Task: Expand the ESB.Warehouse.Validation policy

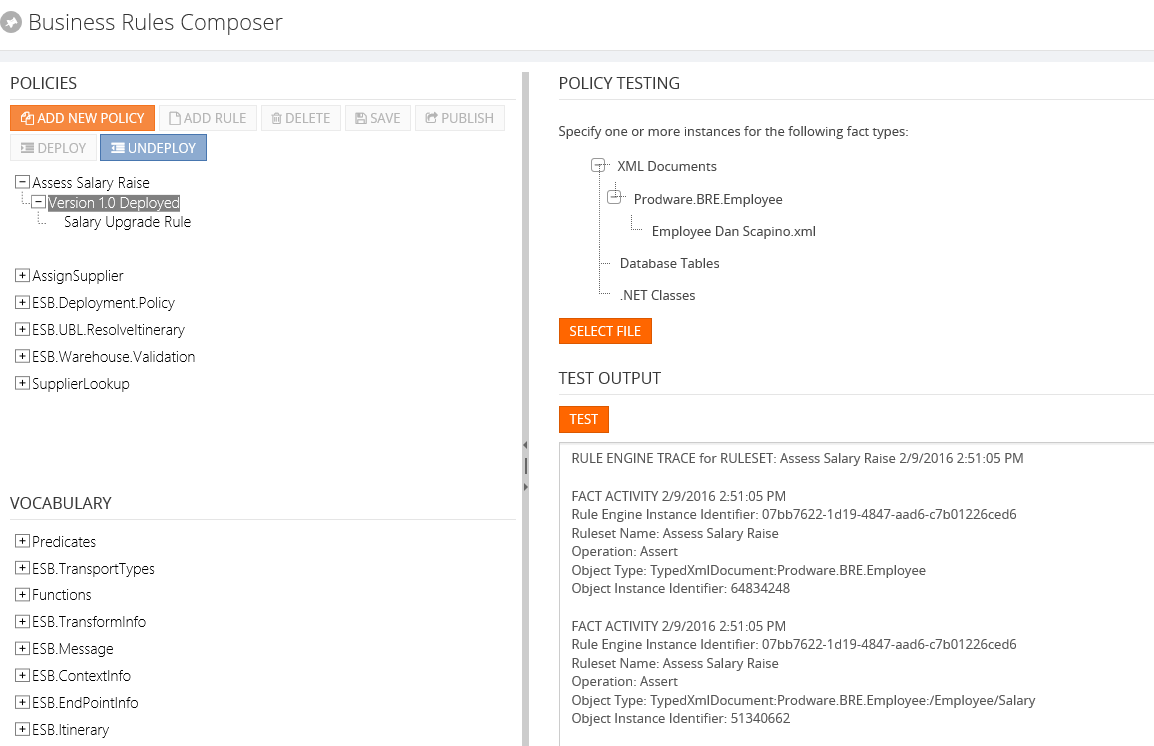Action: [x=22, y=356]
